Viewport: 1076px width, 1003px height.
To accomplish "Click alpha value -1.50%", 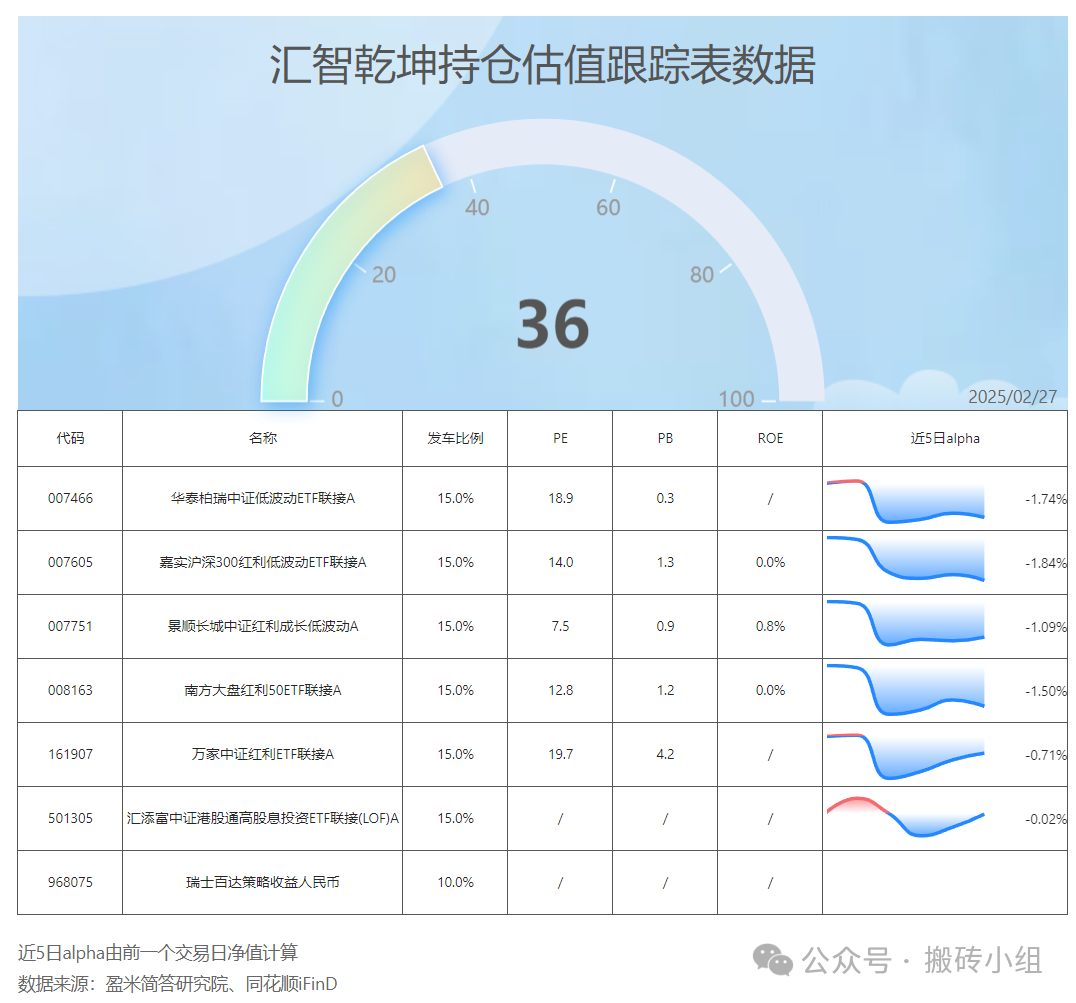I will click(1046, 691).
